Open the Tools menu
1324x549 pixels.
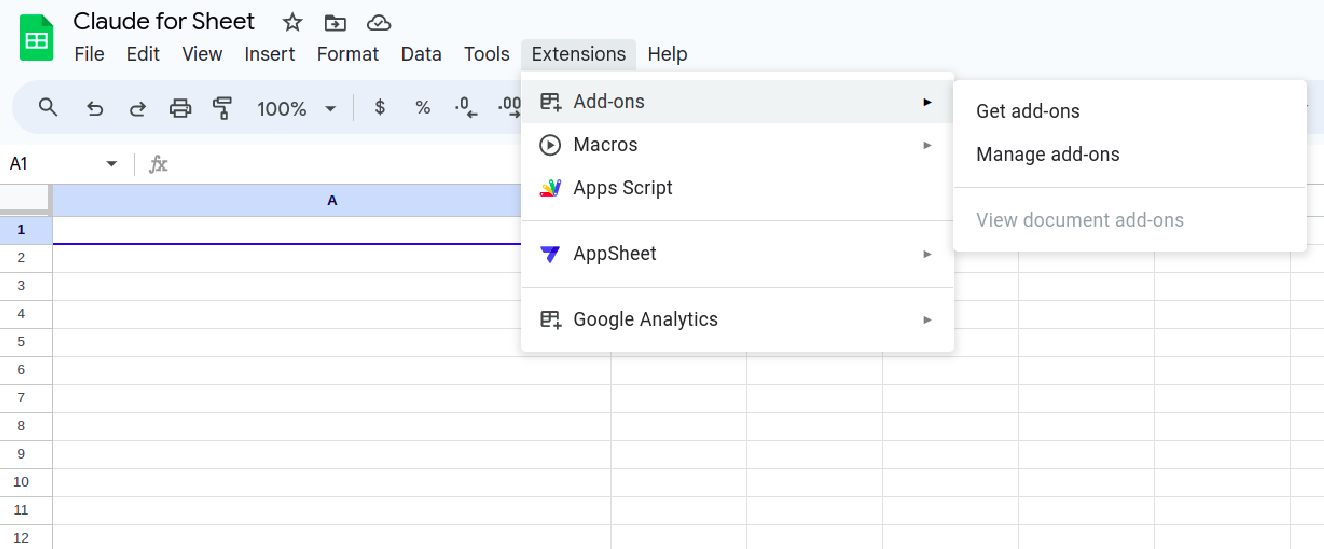[487, 54]
